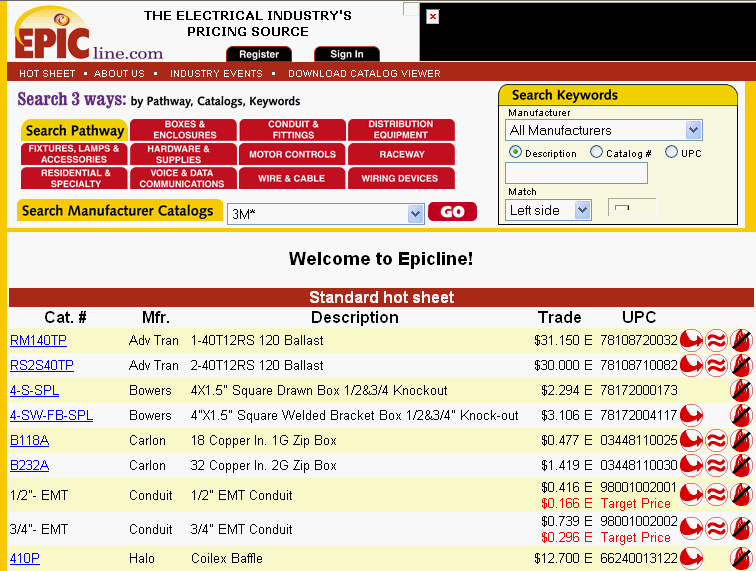Choose Raceway pathway
Image resolution: width=756 pixels, height=571 pixels.
click(401, 154)
